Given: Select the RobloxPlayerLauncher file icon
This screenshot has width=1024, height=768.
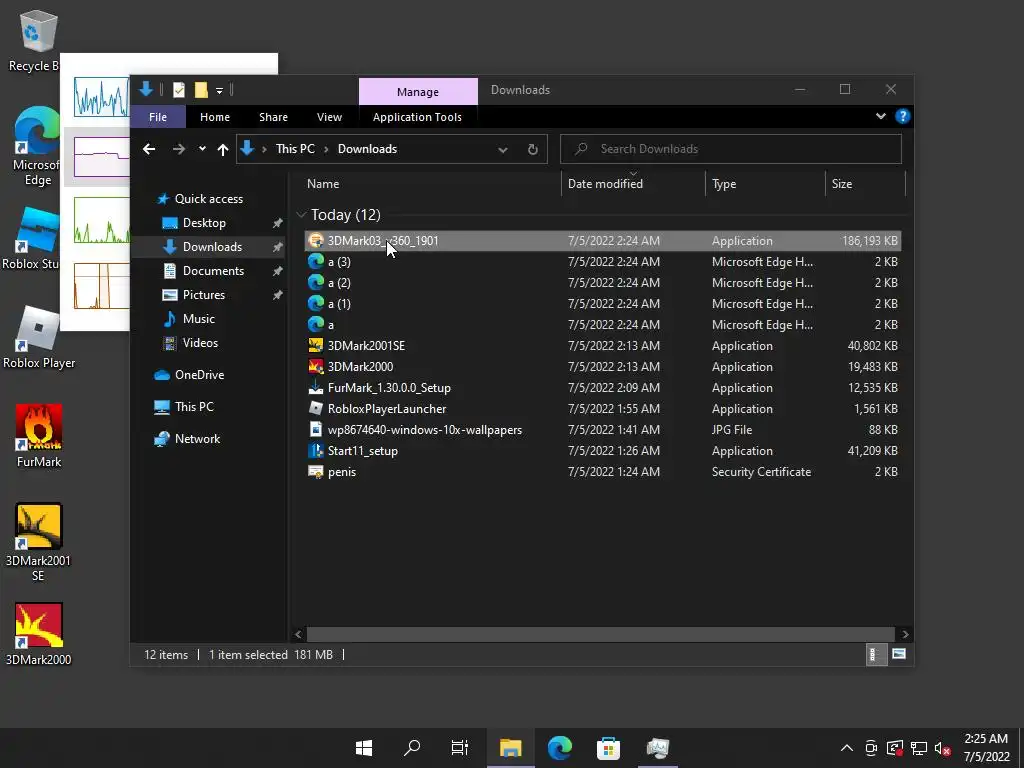Looking at the screenshot, I should pyautogui.click(x=316, y=409).
